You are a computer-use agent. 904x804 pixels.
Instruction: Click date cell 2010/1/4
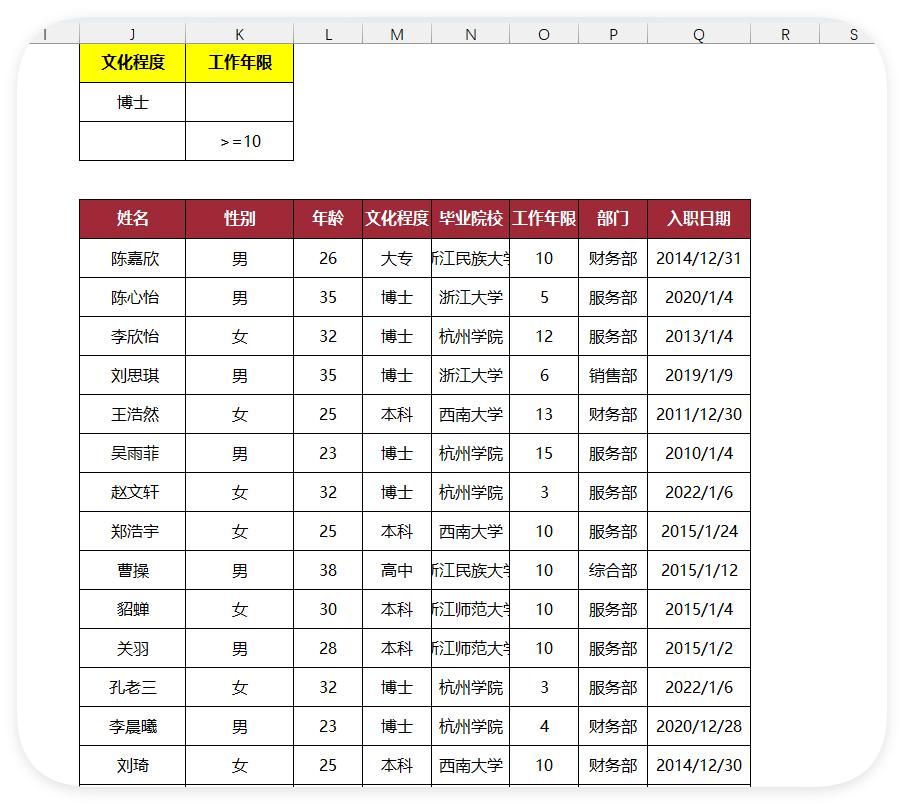pos(699,454)
